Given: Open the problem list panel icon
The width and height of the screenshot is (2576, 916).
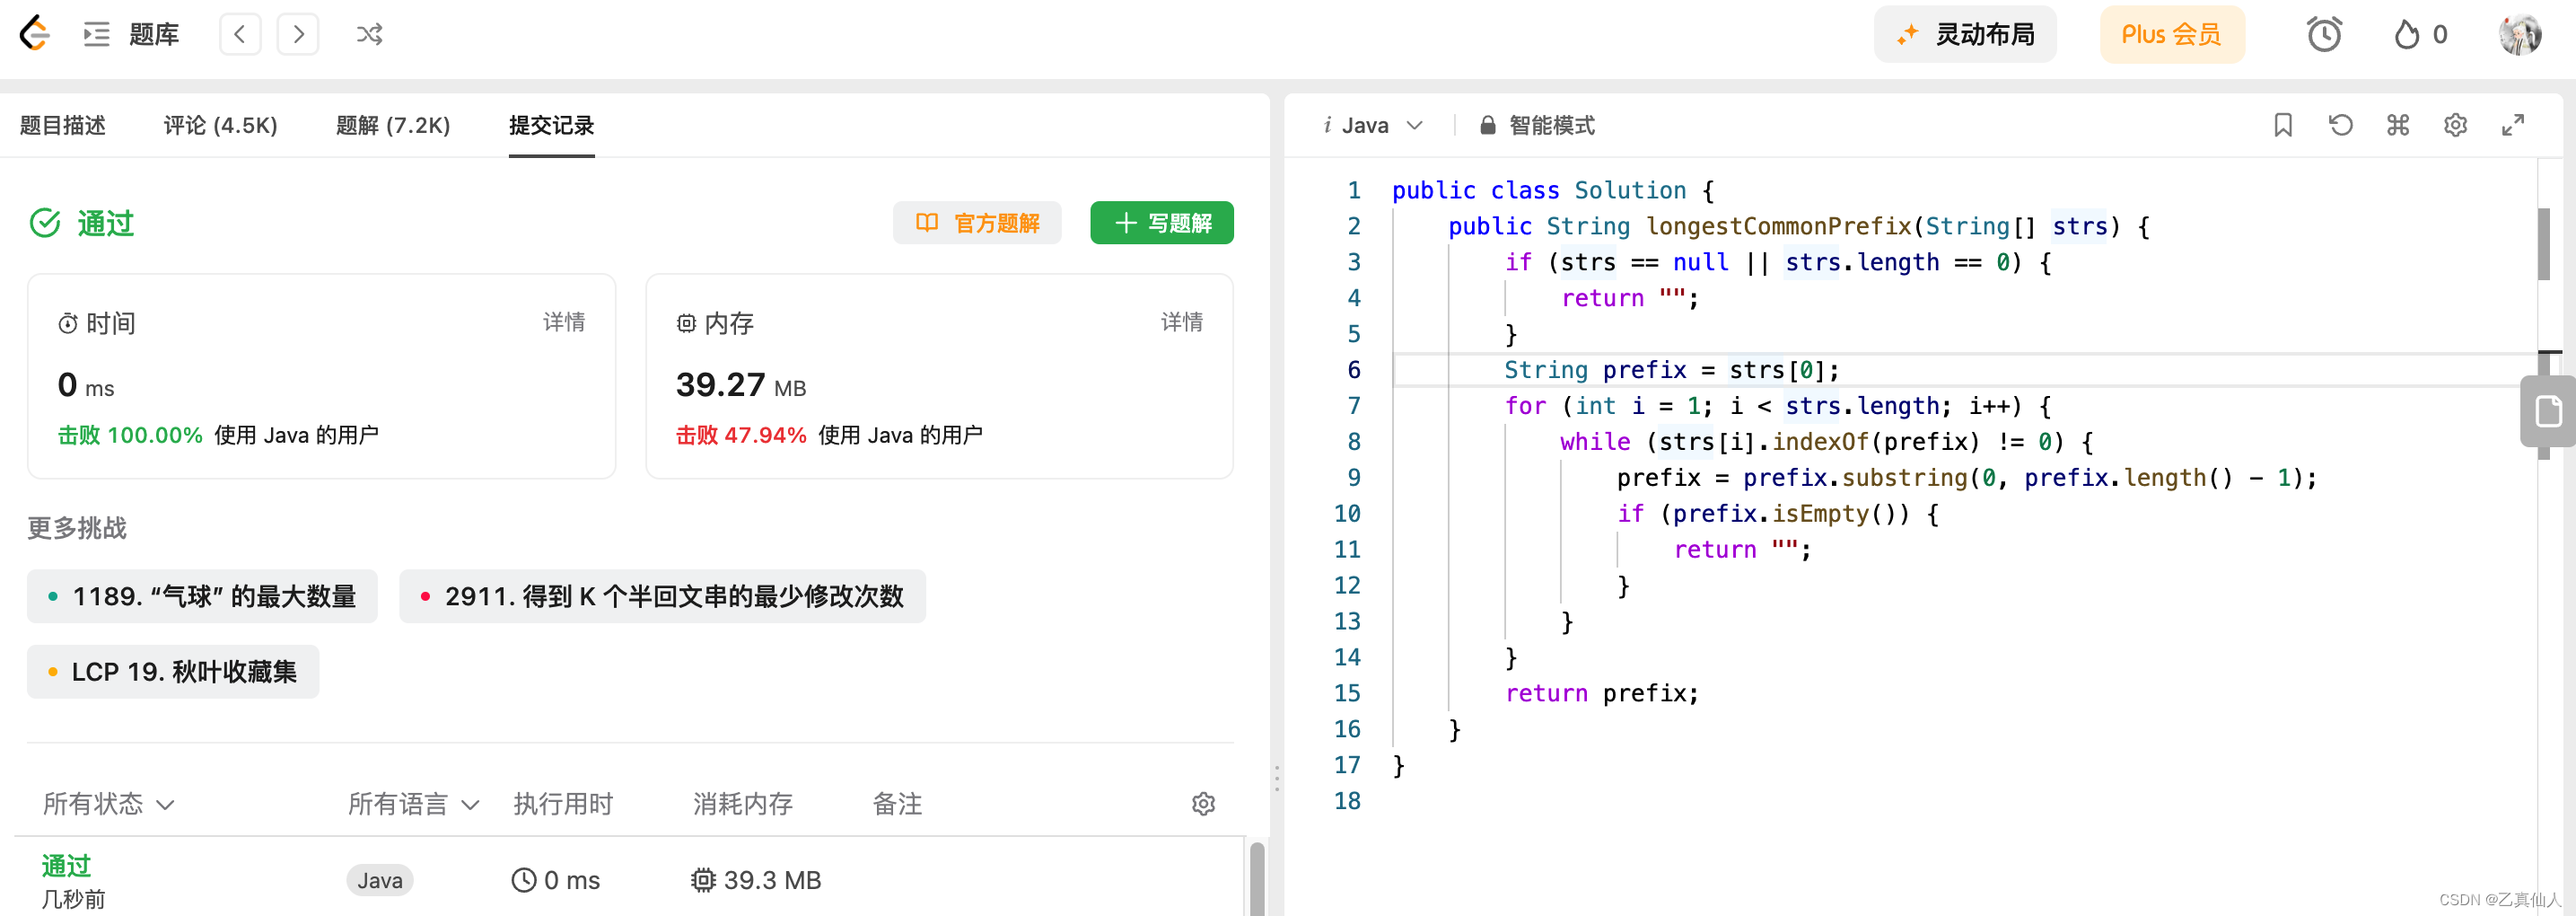Looking at the screenshot, I should (97, 35).
